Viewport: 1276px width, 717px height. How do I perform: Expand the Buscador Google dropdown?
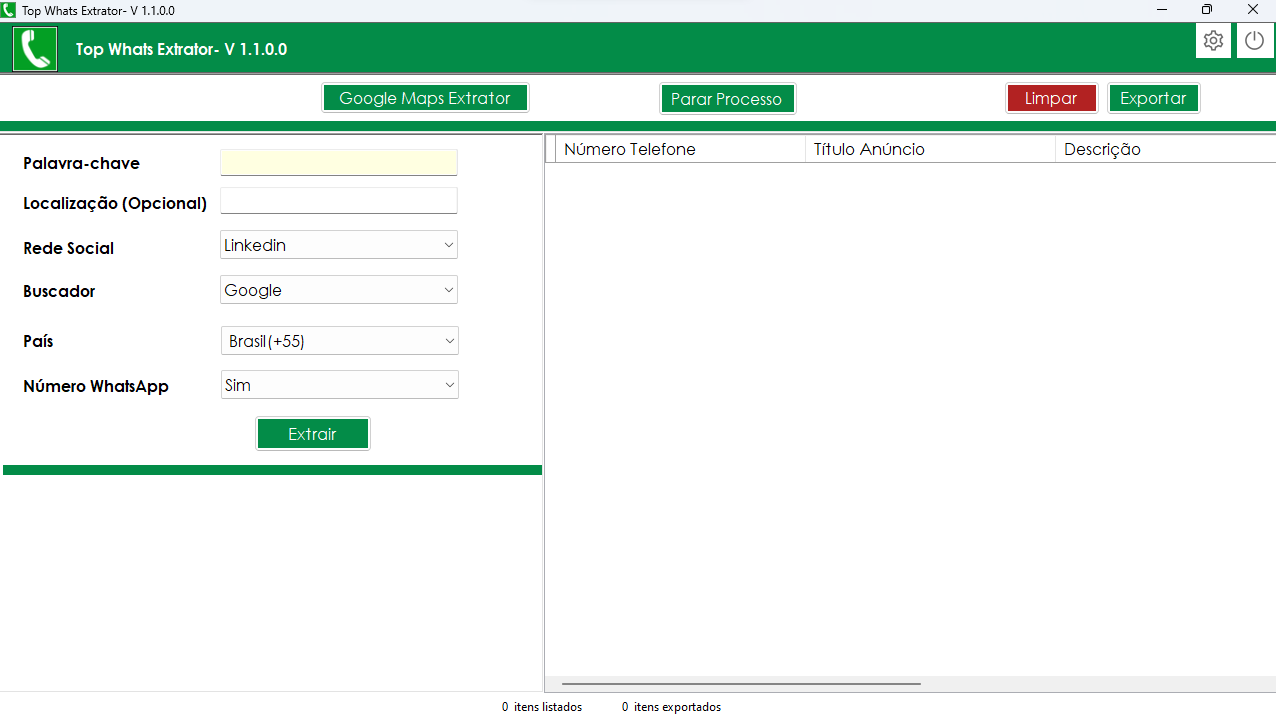339,290
